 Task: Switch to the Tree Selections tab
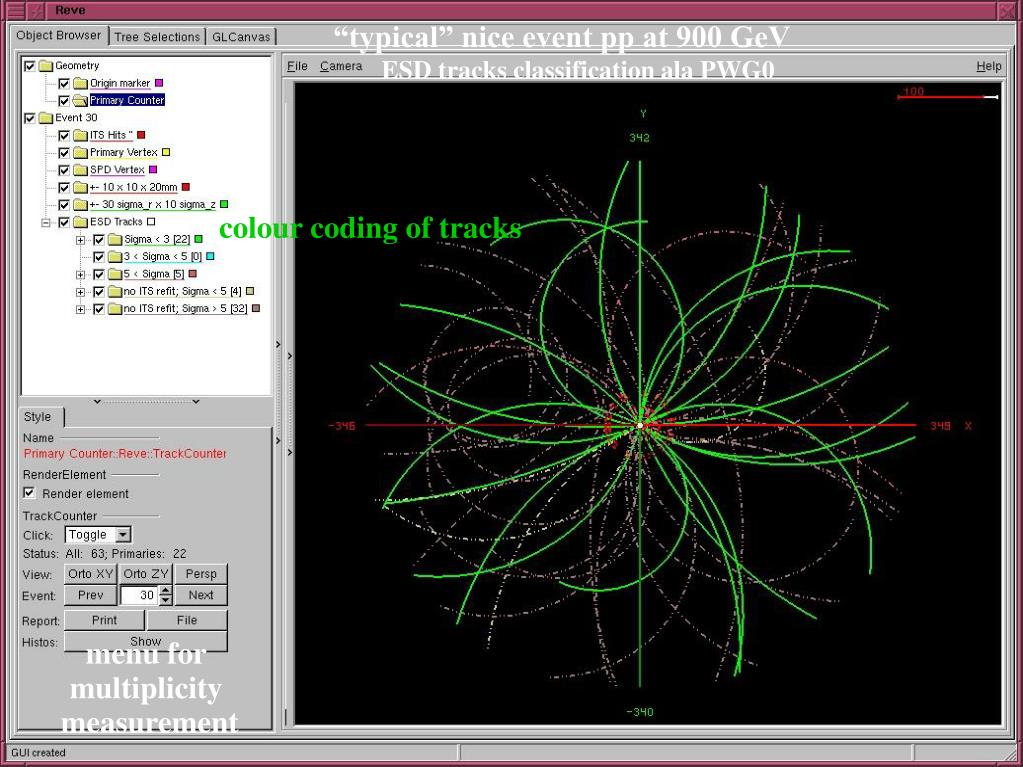click(157, 37)
